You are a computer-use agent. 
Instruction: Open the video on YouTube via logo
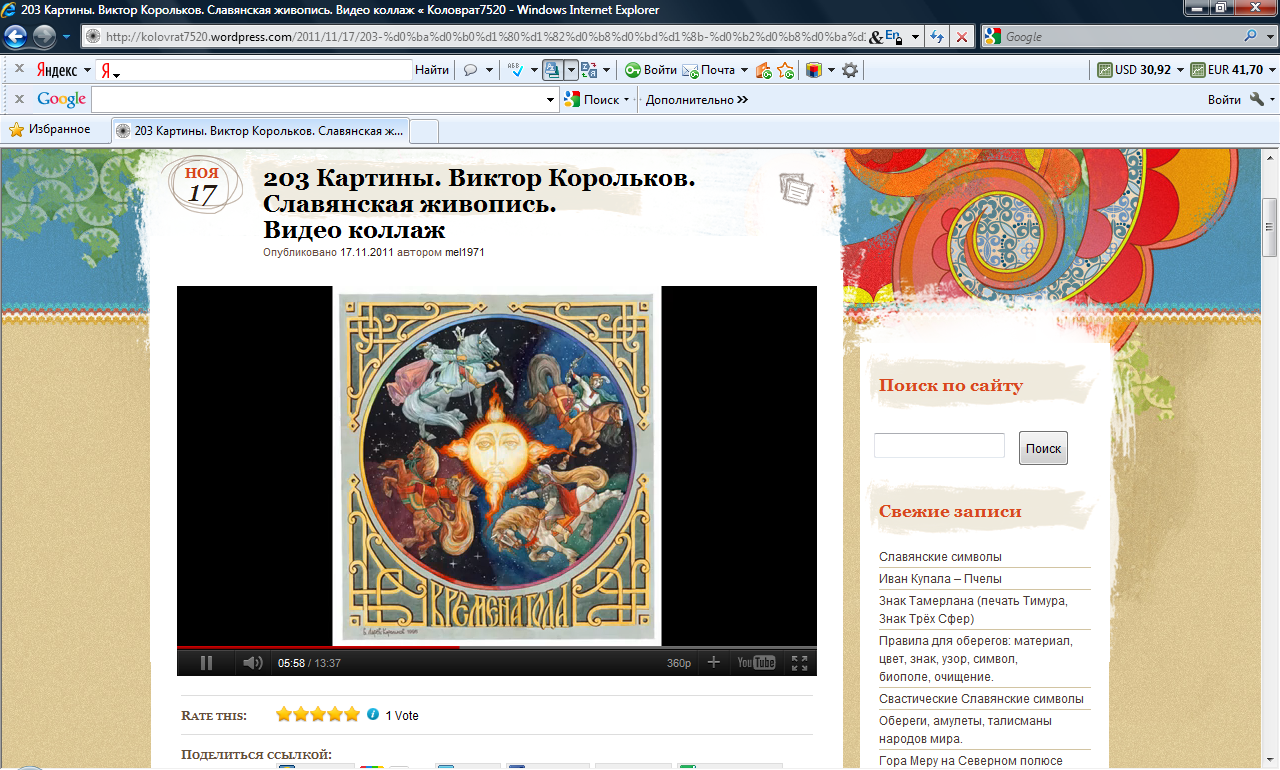756,662
